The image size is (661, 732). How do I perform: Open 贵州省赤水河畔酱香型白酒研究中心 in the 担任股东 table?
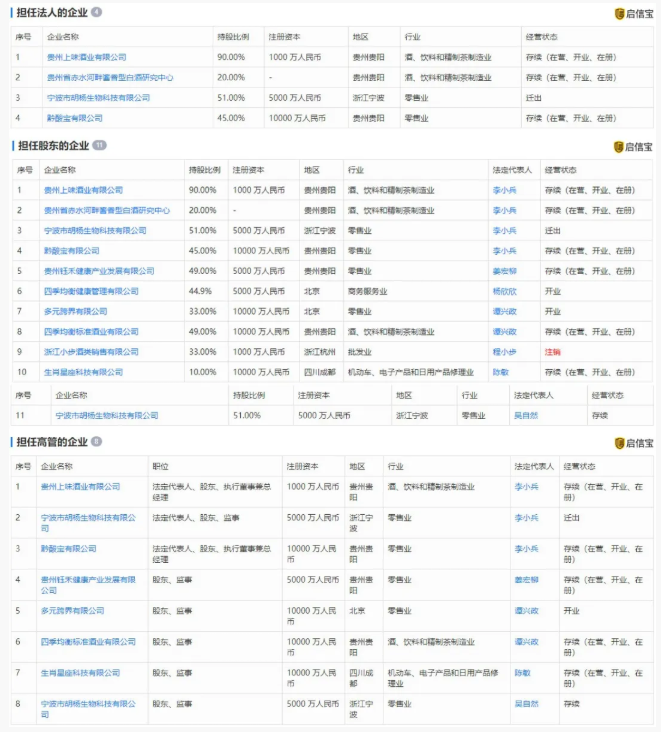click(x=107, y=211)
